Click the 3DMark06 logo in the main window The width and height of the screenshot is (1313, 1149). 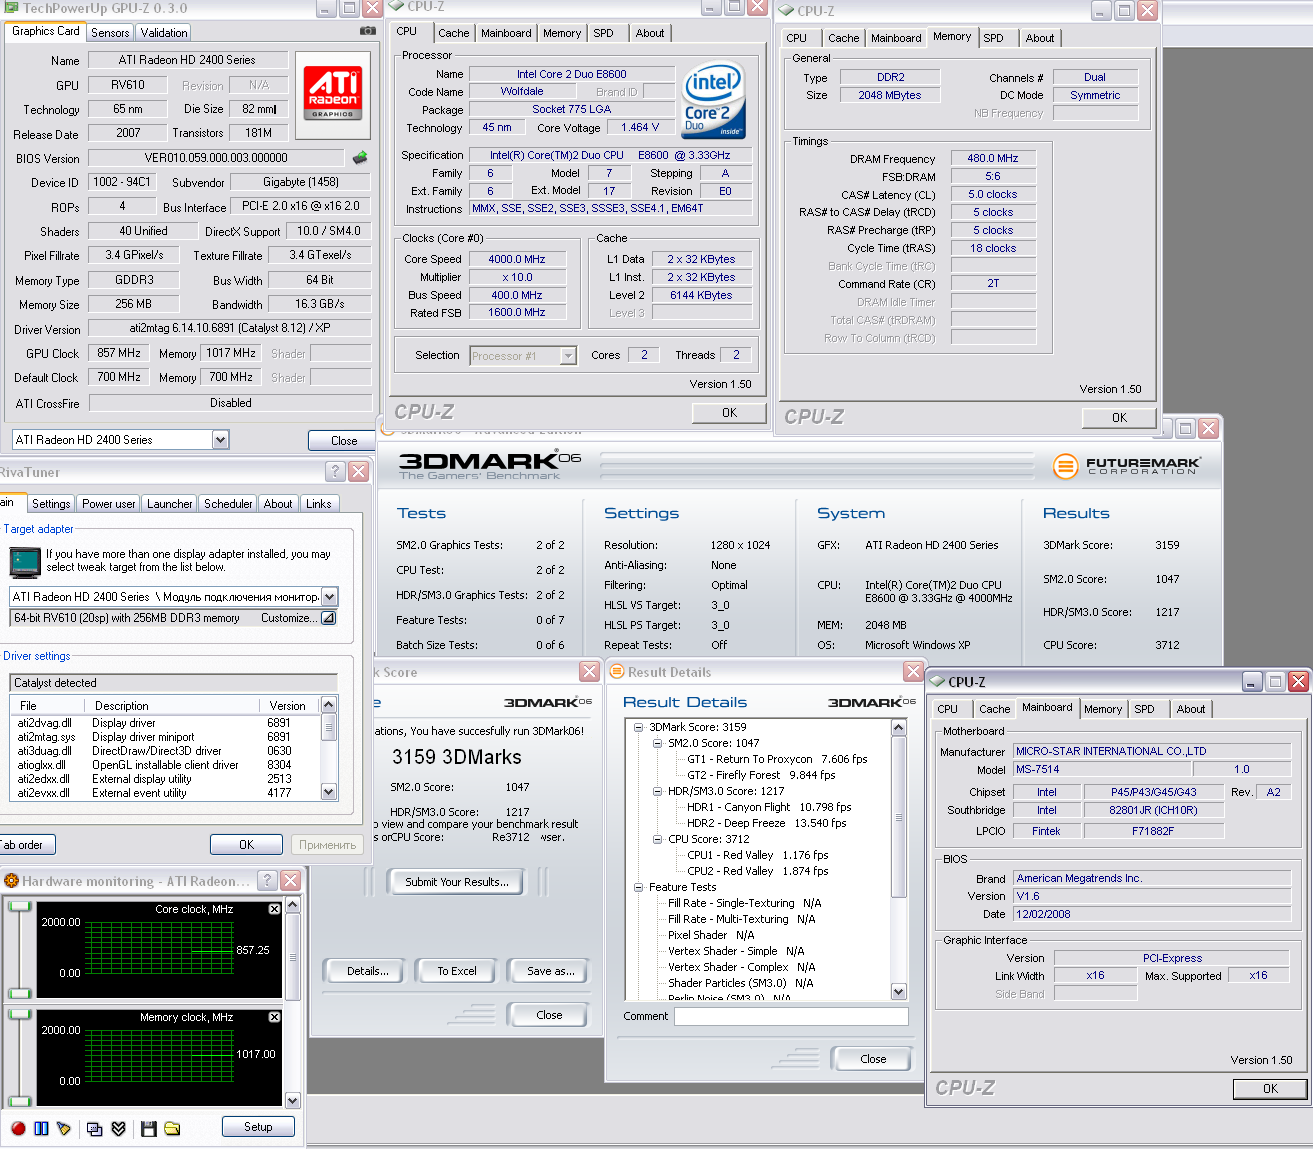pos(489,465)
